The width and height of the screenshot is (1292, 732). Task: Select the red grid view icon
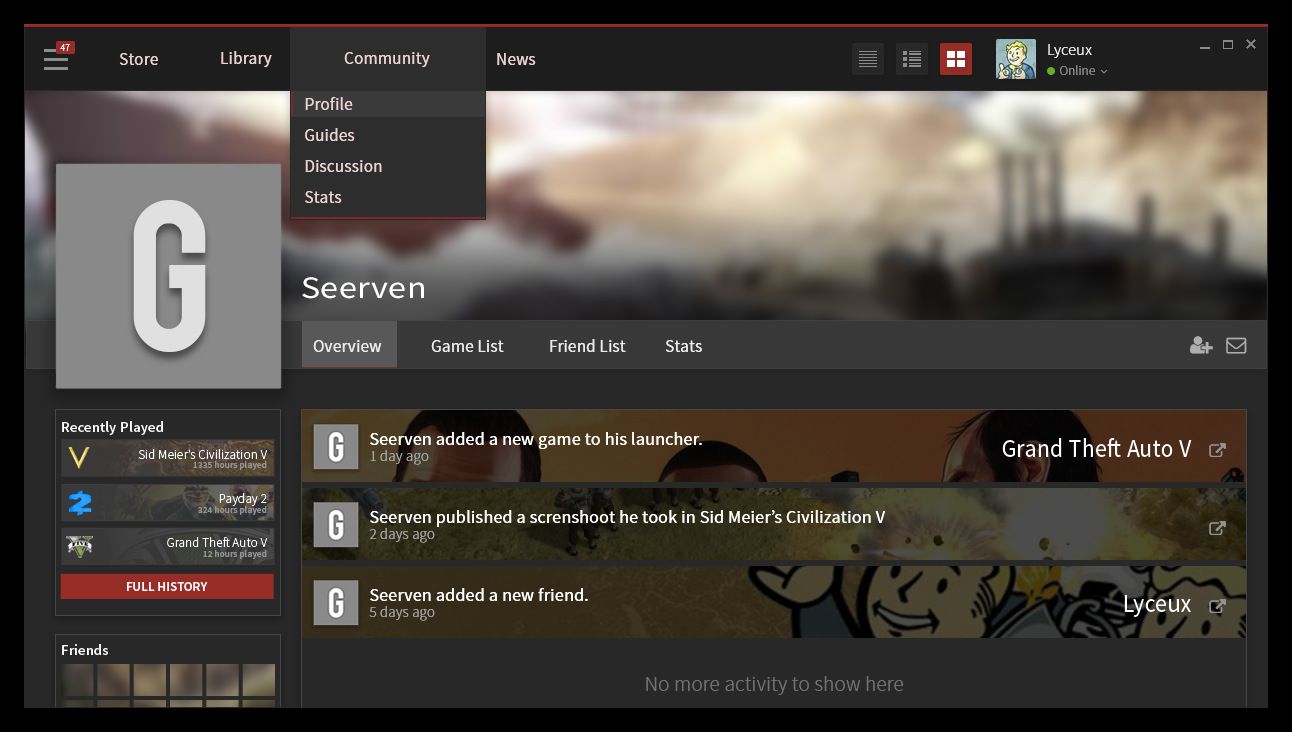click(956, 59)
